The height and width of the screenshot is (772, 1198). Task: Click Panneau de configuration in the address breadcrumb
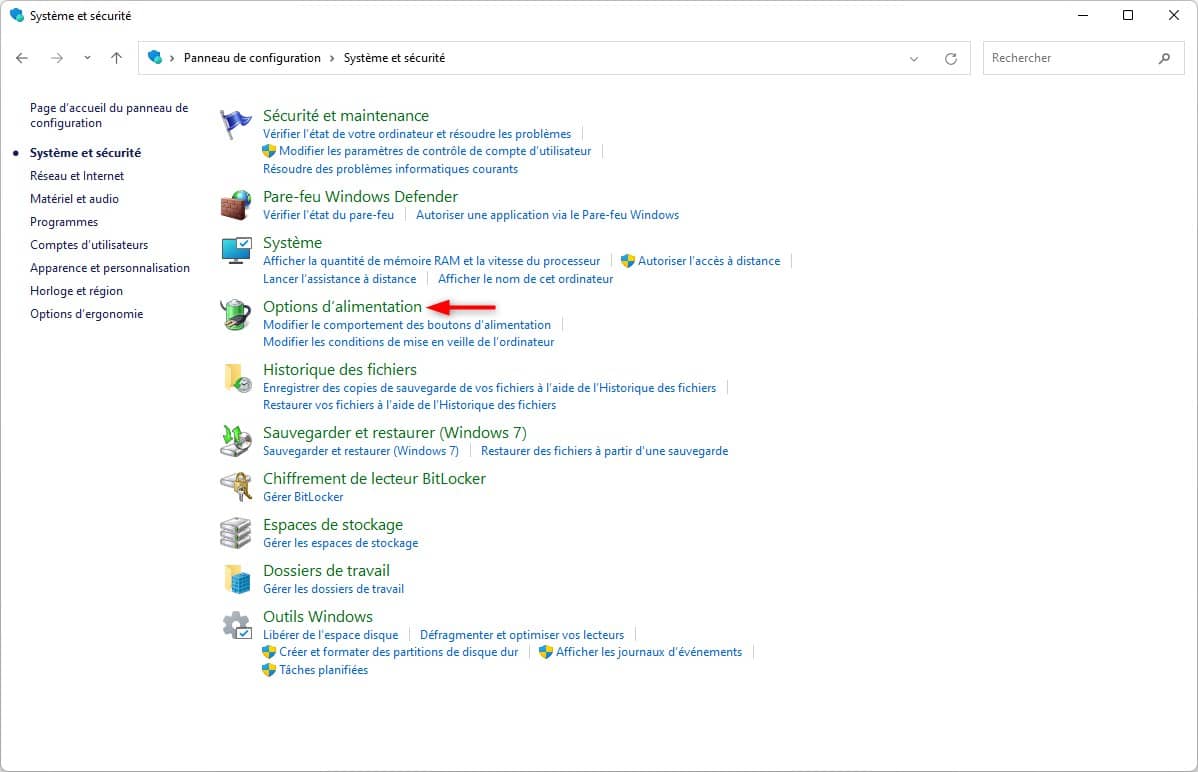[252, 58]
